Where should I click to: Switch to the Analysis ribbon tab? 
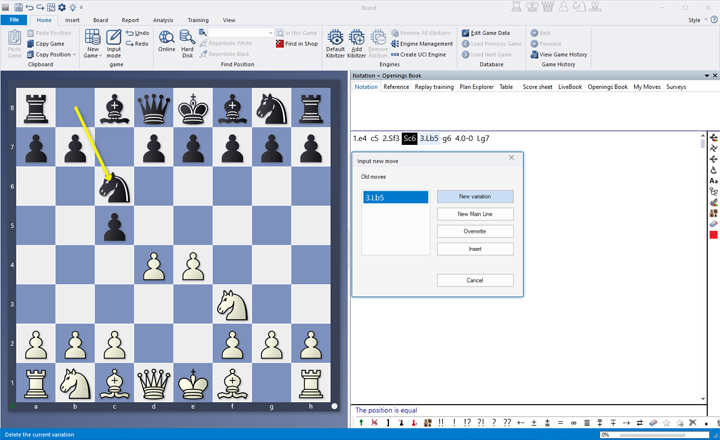pyautogui.click(x=163, y=19)
